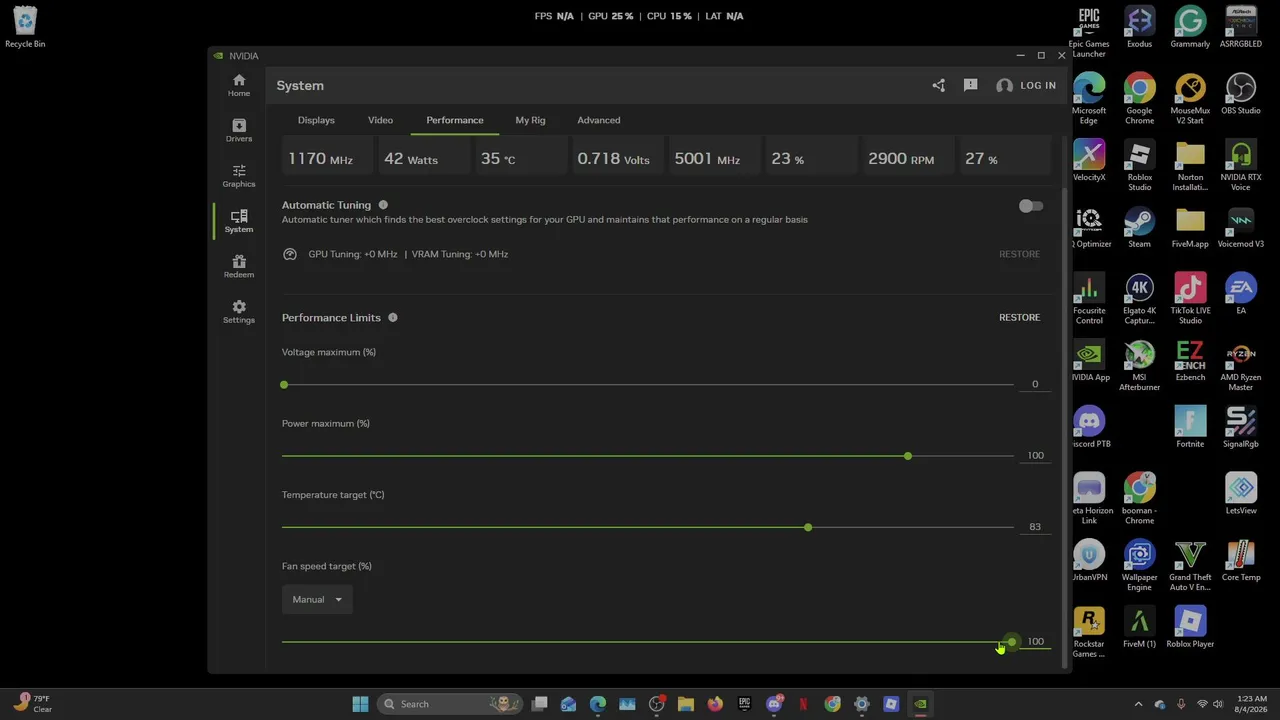
Task: Click the Performance Limits info icon
Action: (x=393, y=317)
